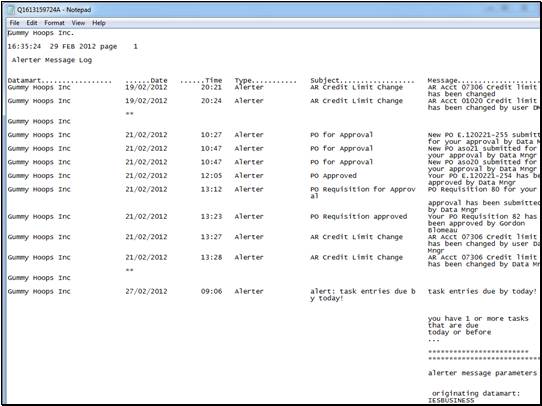Open the File menu
Screen dimensions: 542x406
pyautogui.click(x=15, y=23)
